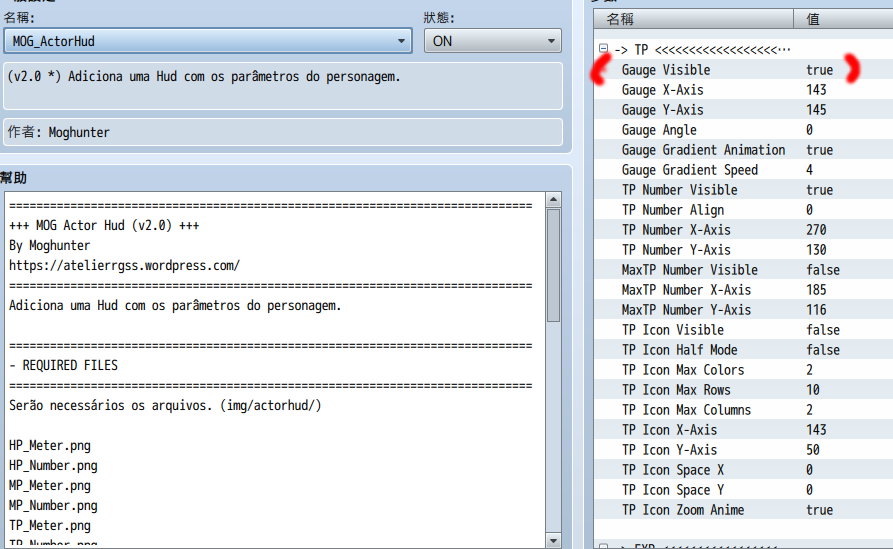The height and width of the screenshot is (549, 893).
Task: Collapse the TP parameter group
Action: point(603,49)
